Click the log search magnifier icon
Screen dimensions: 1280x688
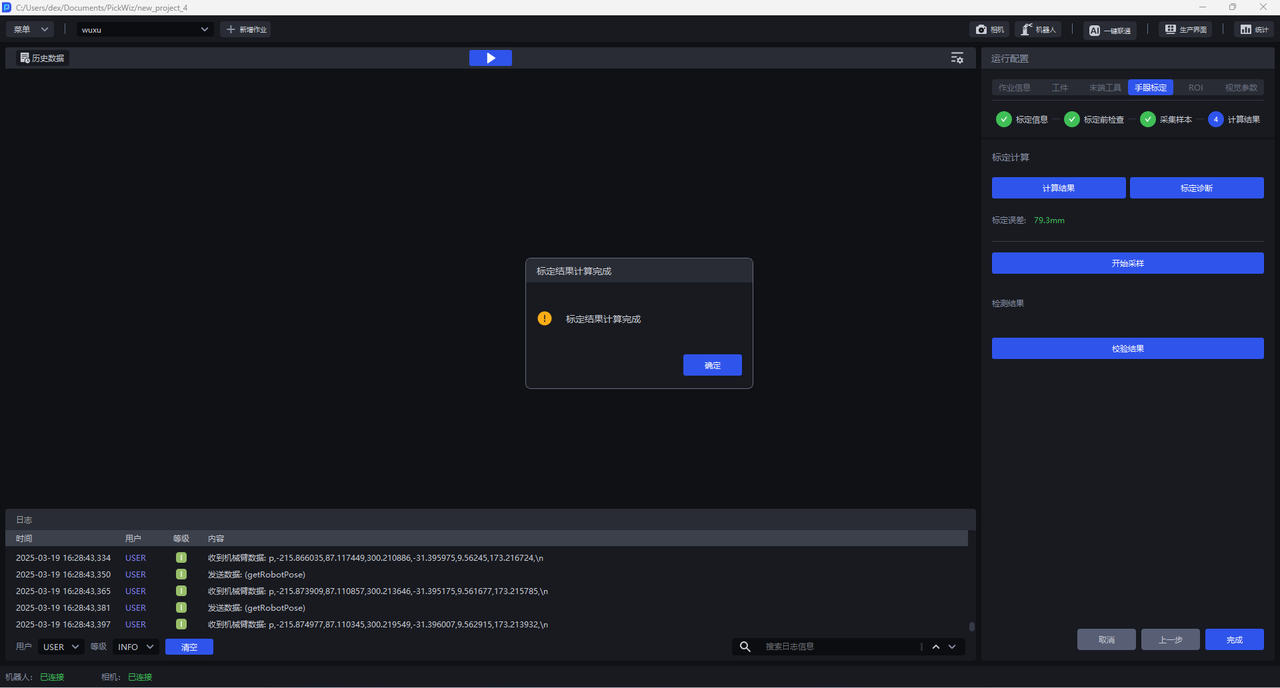pyautogui.click(x=745, y=647)
